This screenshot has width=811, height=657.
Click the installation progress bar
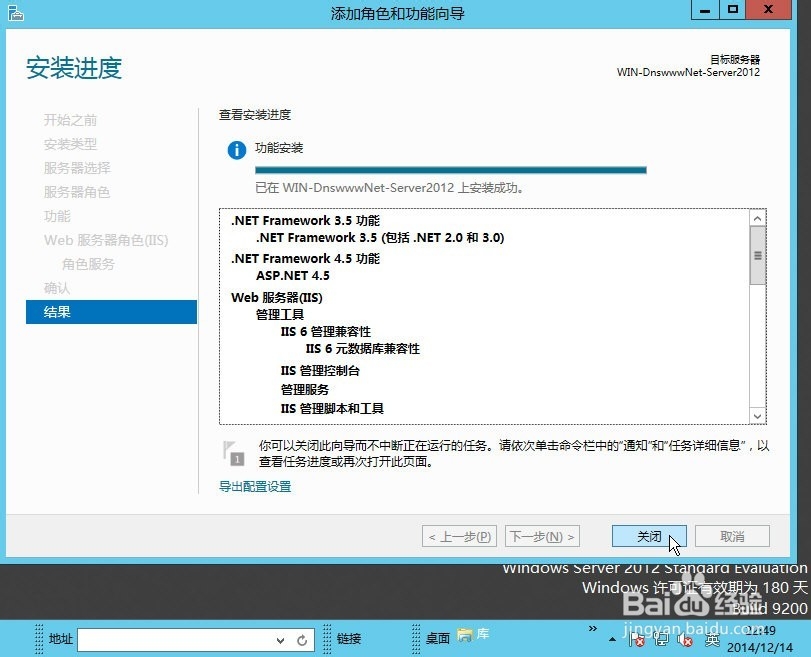point(452,168)
